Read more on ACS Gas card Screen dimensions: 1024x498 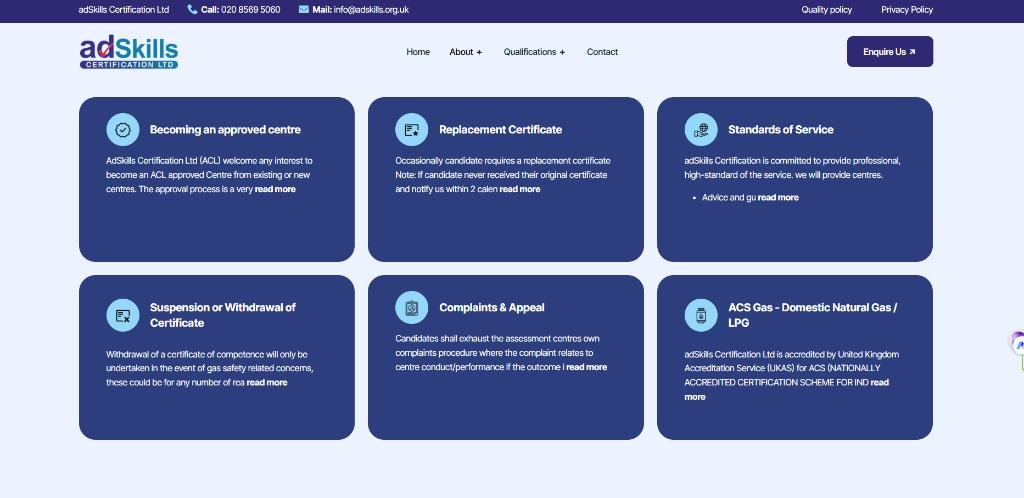(x=786, y=390)
